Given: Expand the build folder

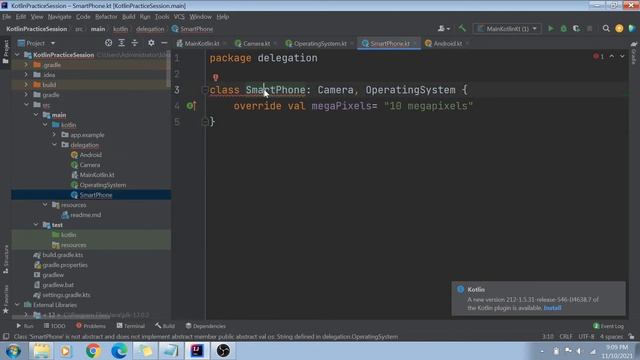Looking at the screenshot, I should (27, 85).
